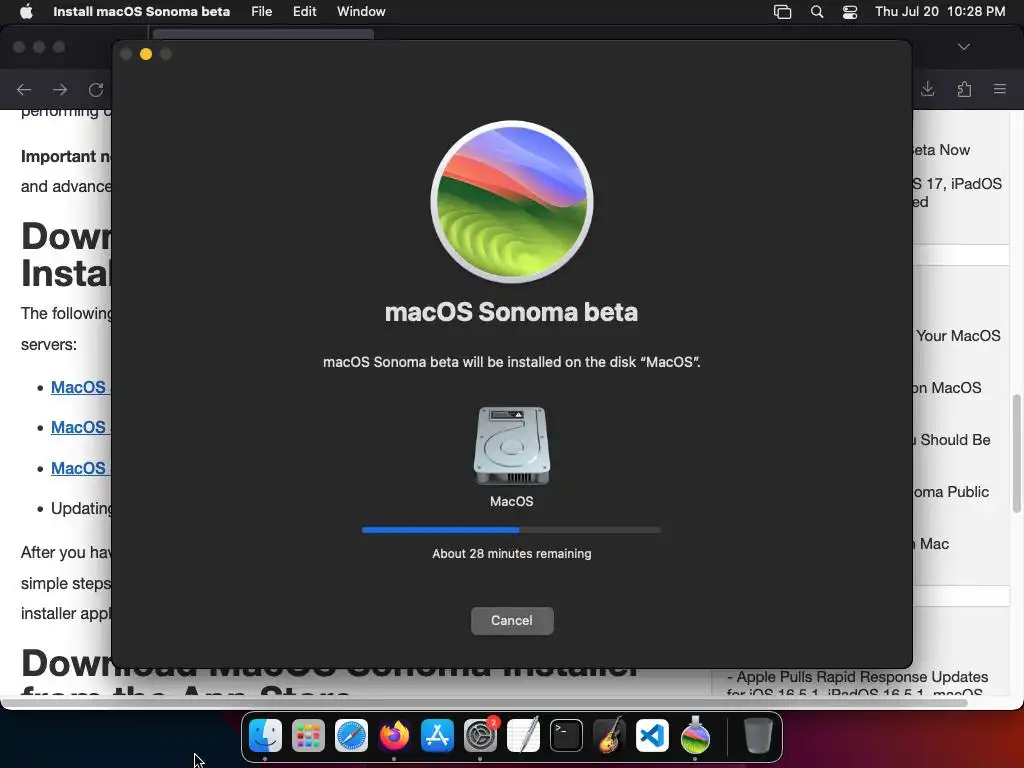Open App Store from the Dock
The image size is (1024, 768).
(x=438, y=735)
